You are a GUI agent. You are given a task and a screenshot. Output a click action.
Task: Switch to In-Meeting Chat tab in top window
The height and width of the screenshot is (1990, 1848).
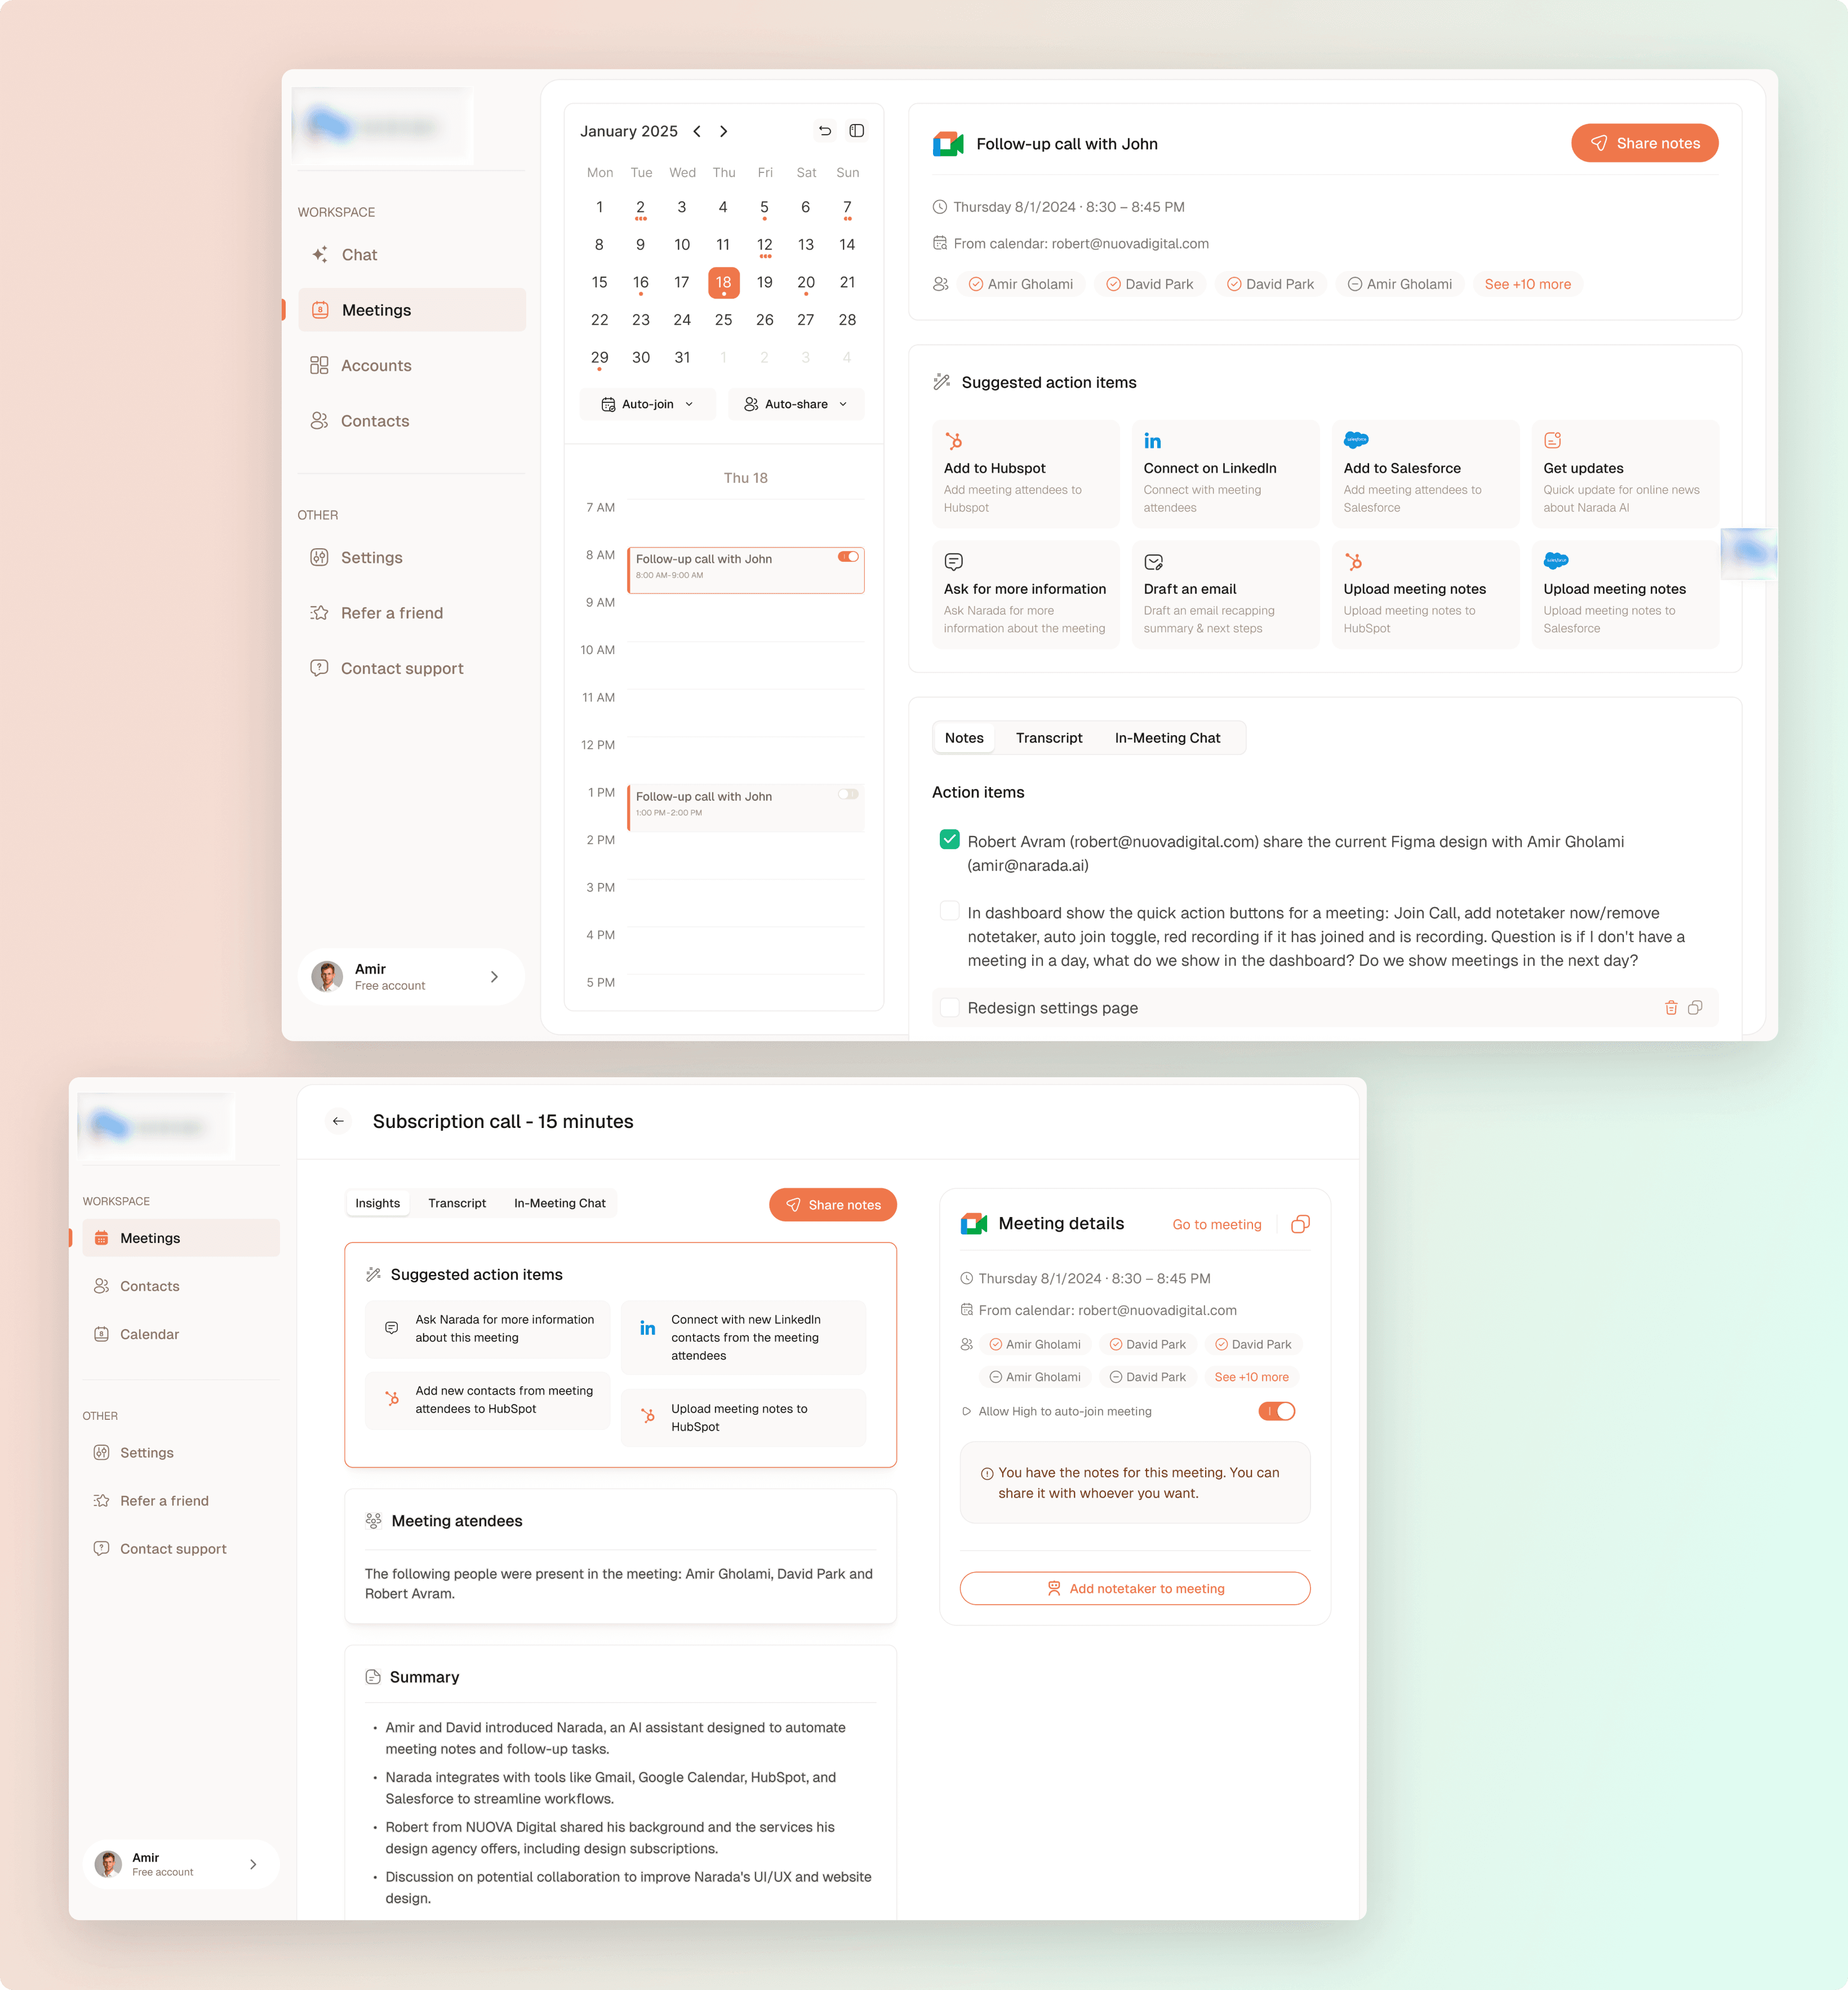pyautogui.click(x=1167, y=738)
